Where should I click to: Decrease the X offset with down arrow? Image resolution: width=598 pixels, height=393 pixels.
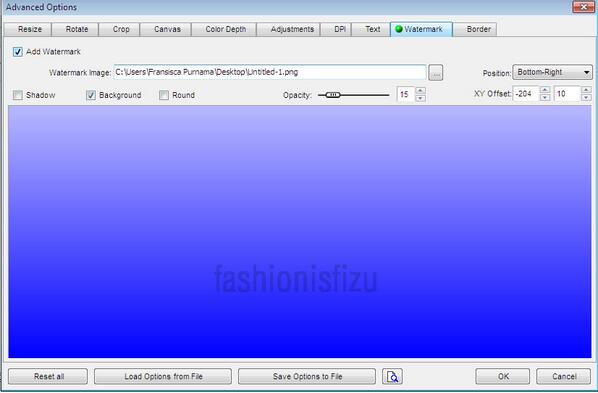click(x=545, y=98)
